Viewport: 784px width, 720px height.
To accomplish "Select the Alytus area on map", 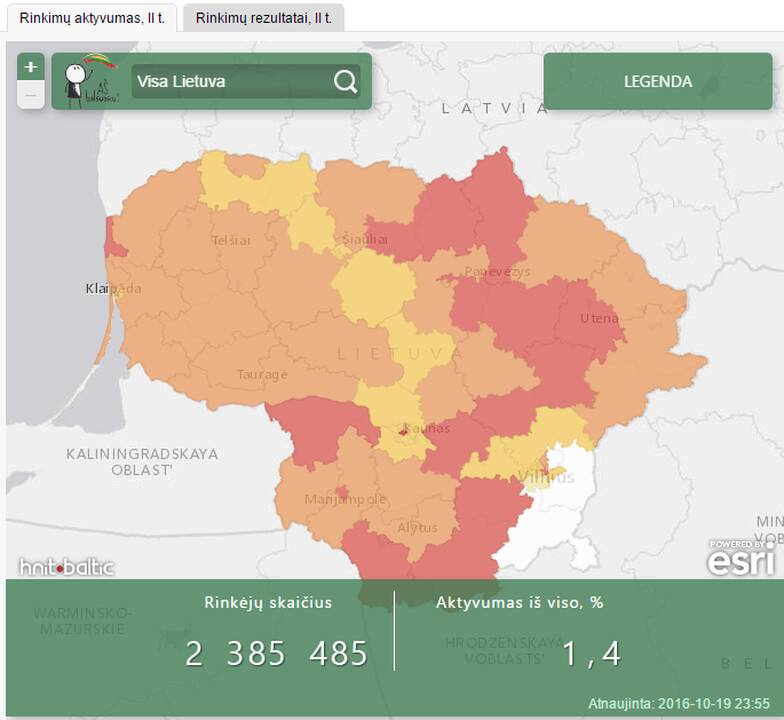I will point(418,528).
